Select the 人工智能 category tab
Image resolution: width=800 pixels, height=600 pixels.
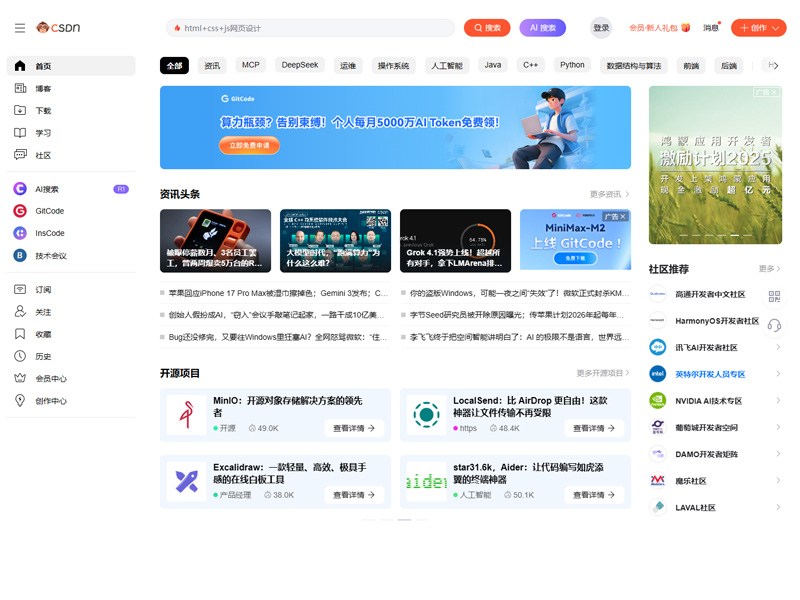[446, 66]
